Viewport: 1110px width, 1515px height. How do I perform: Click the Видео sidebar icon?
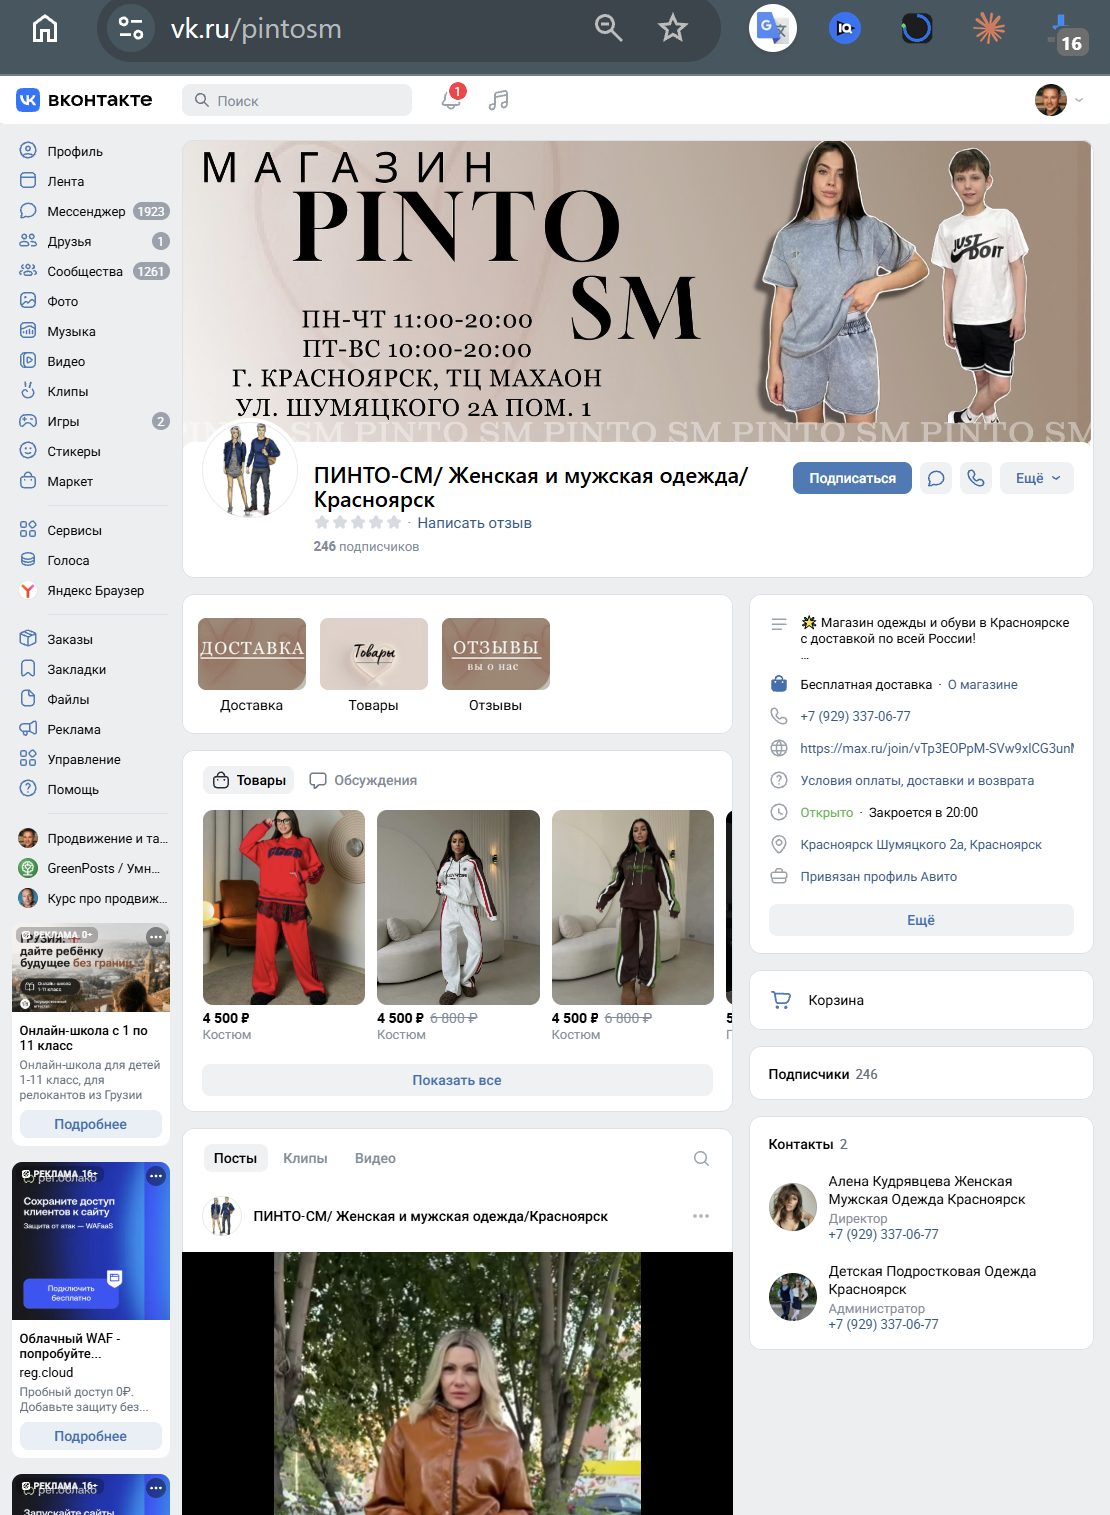tap(28, 361)
